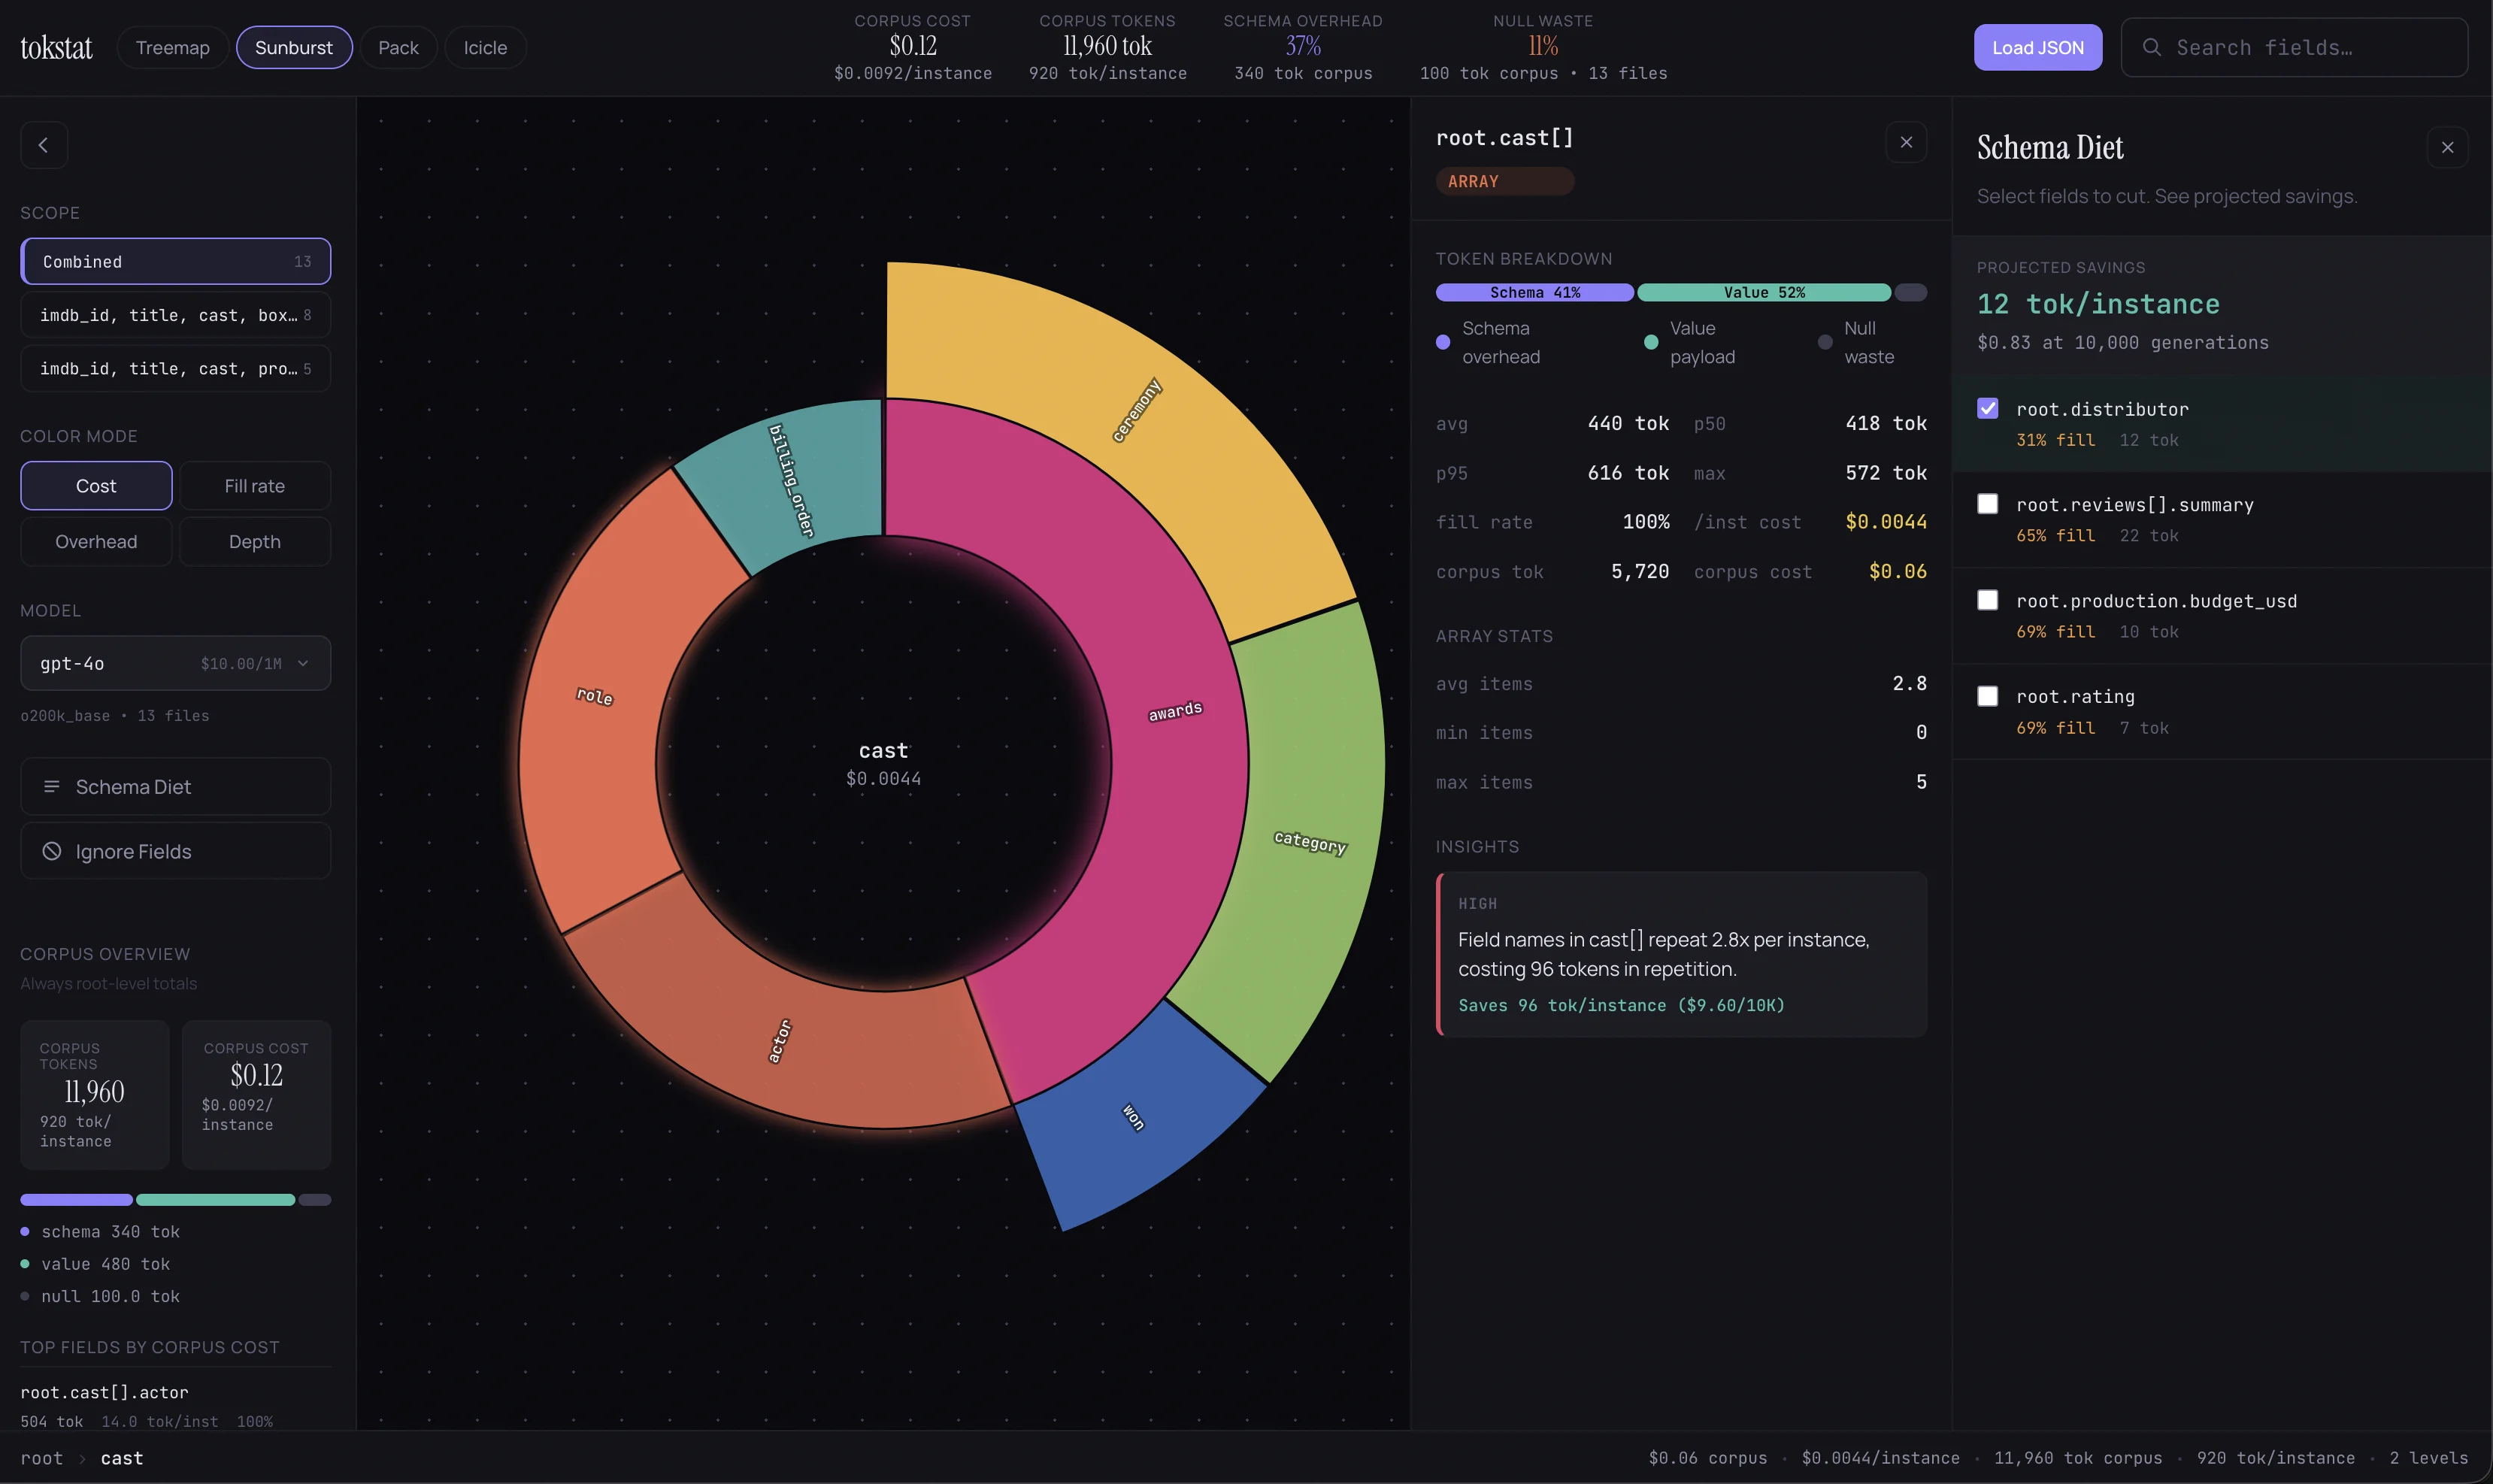
Task: Click the Load JSON button
Action: 2037,47
